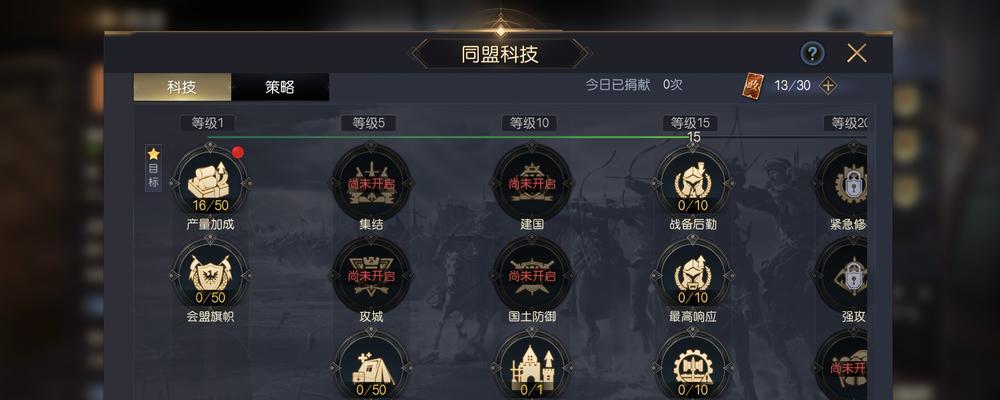Viewport: 1000px width, 400px height.
Task: Close the 同盟科技 panel
Action: 857,54
